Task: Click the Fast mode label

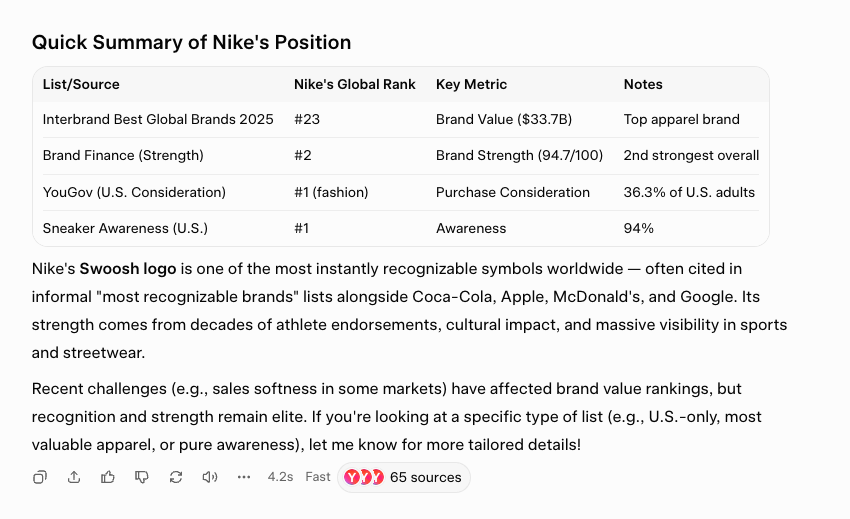Action: 318,477
